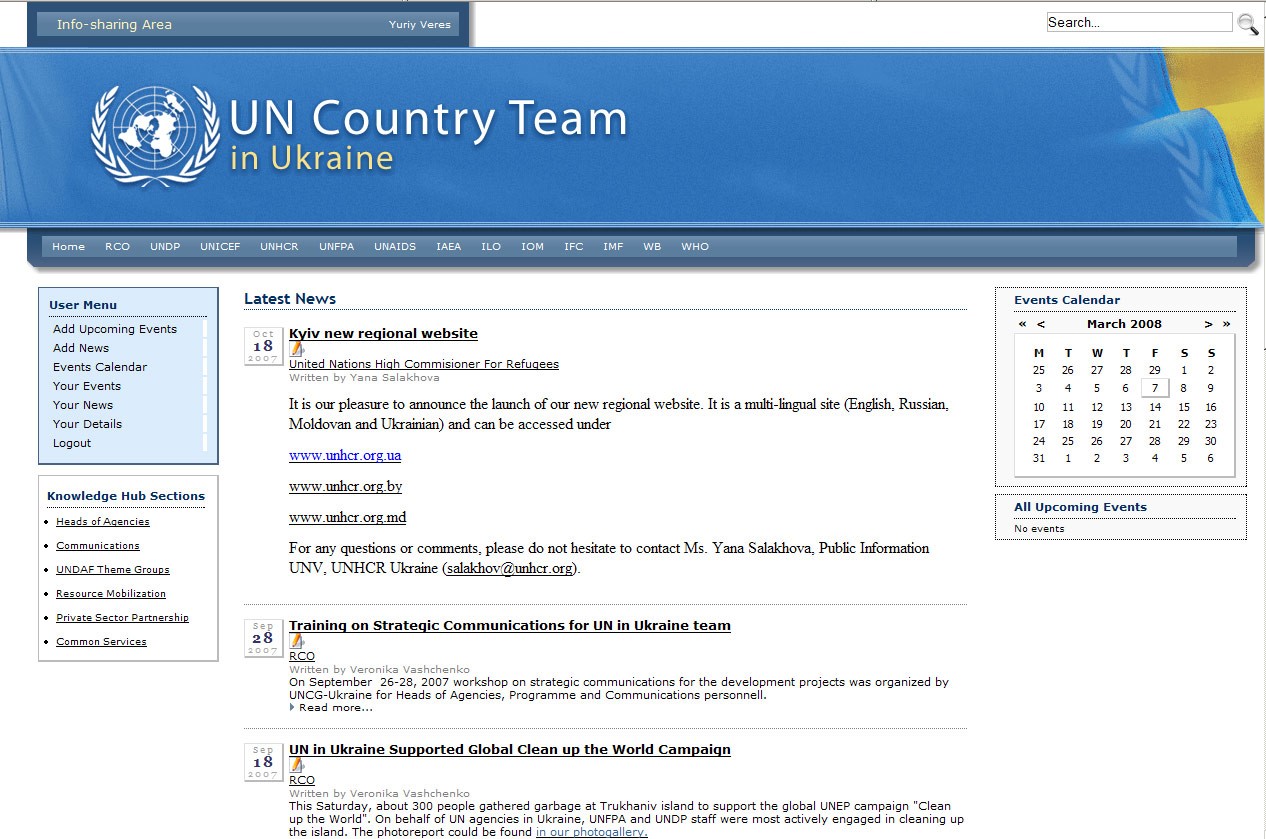The height and width of the screenshot is (839, 1266).
Task: Open UNDAF Theme Groups section
Action: (113, 570)
